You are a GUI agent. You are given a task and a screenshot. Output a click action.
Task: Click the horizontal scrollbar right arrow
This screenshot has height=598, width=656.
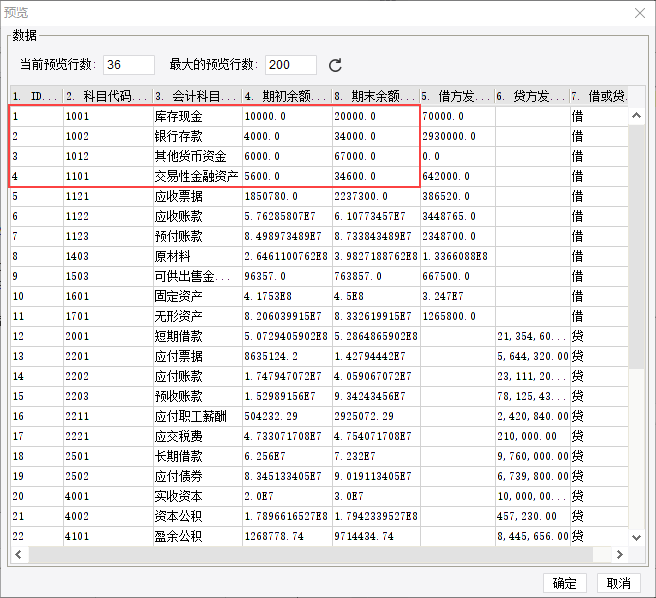click(x=620, y=554)
